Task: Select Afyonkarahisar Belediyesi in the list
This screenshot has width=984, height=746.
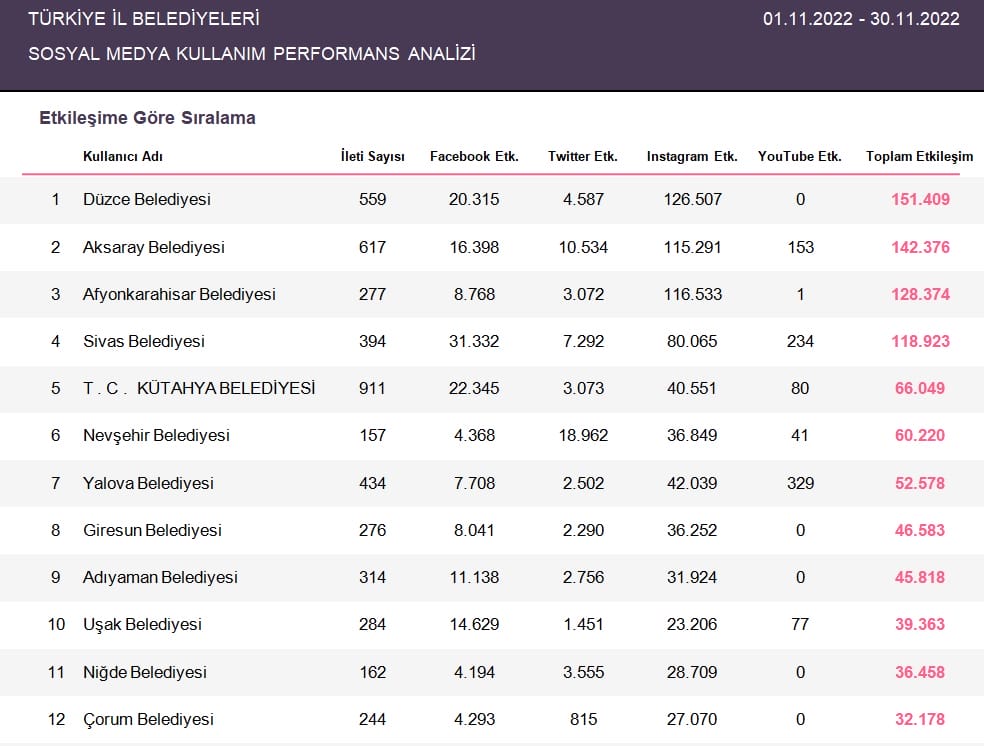Action: click(179, 294)
